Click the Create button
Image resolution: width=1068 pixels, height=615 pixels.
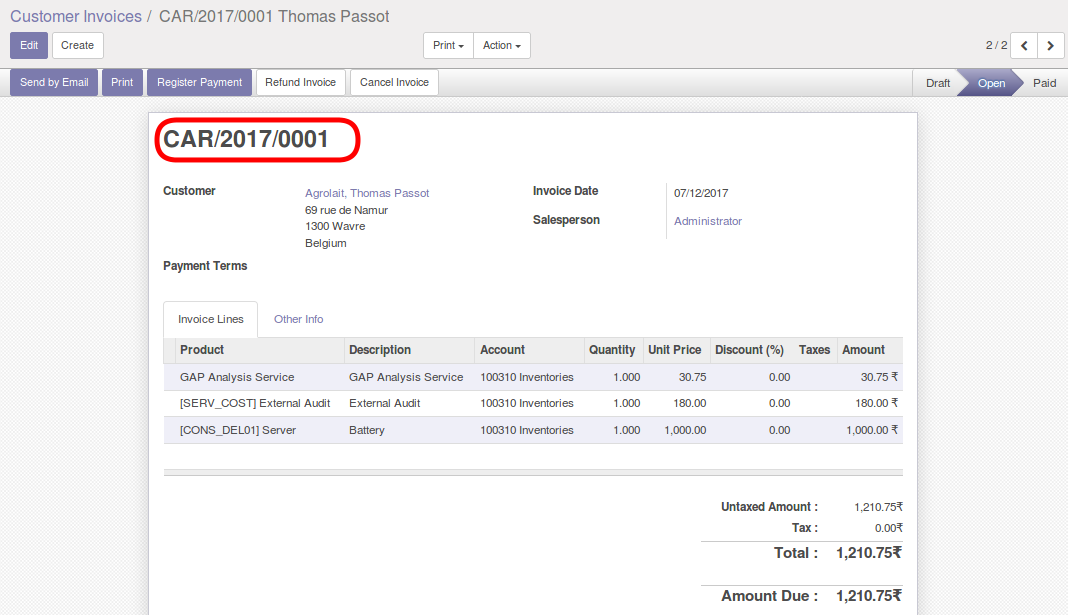point(77,46)
